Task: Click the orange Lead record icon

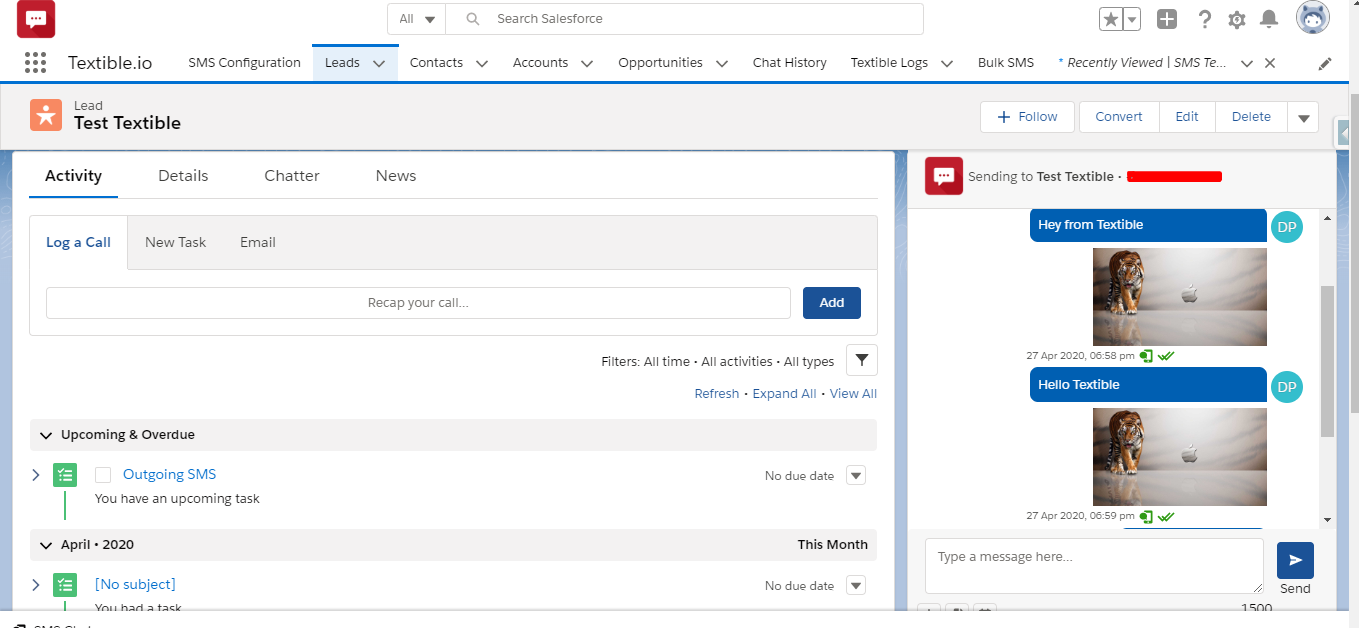Action: (46, 115)
